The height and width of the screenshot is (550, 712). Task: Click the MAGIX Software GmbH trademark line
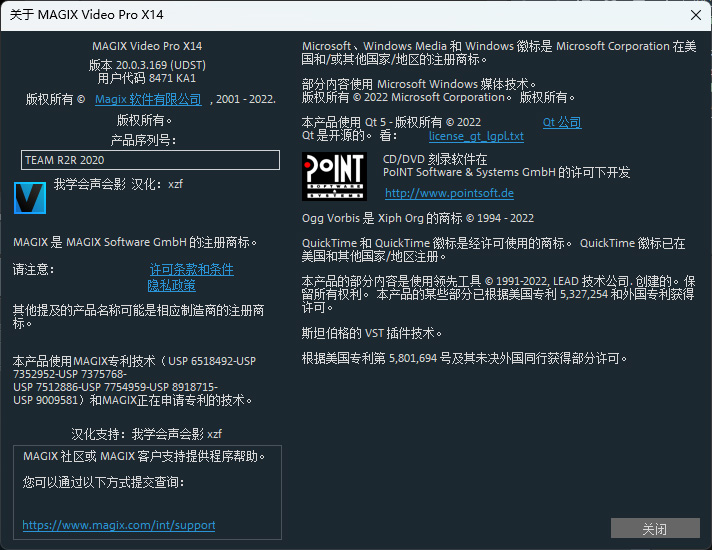tap(135, 242)
